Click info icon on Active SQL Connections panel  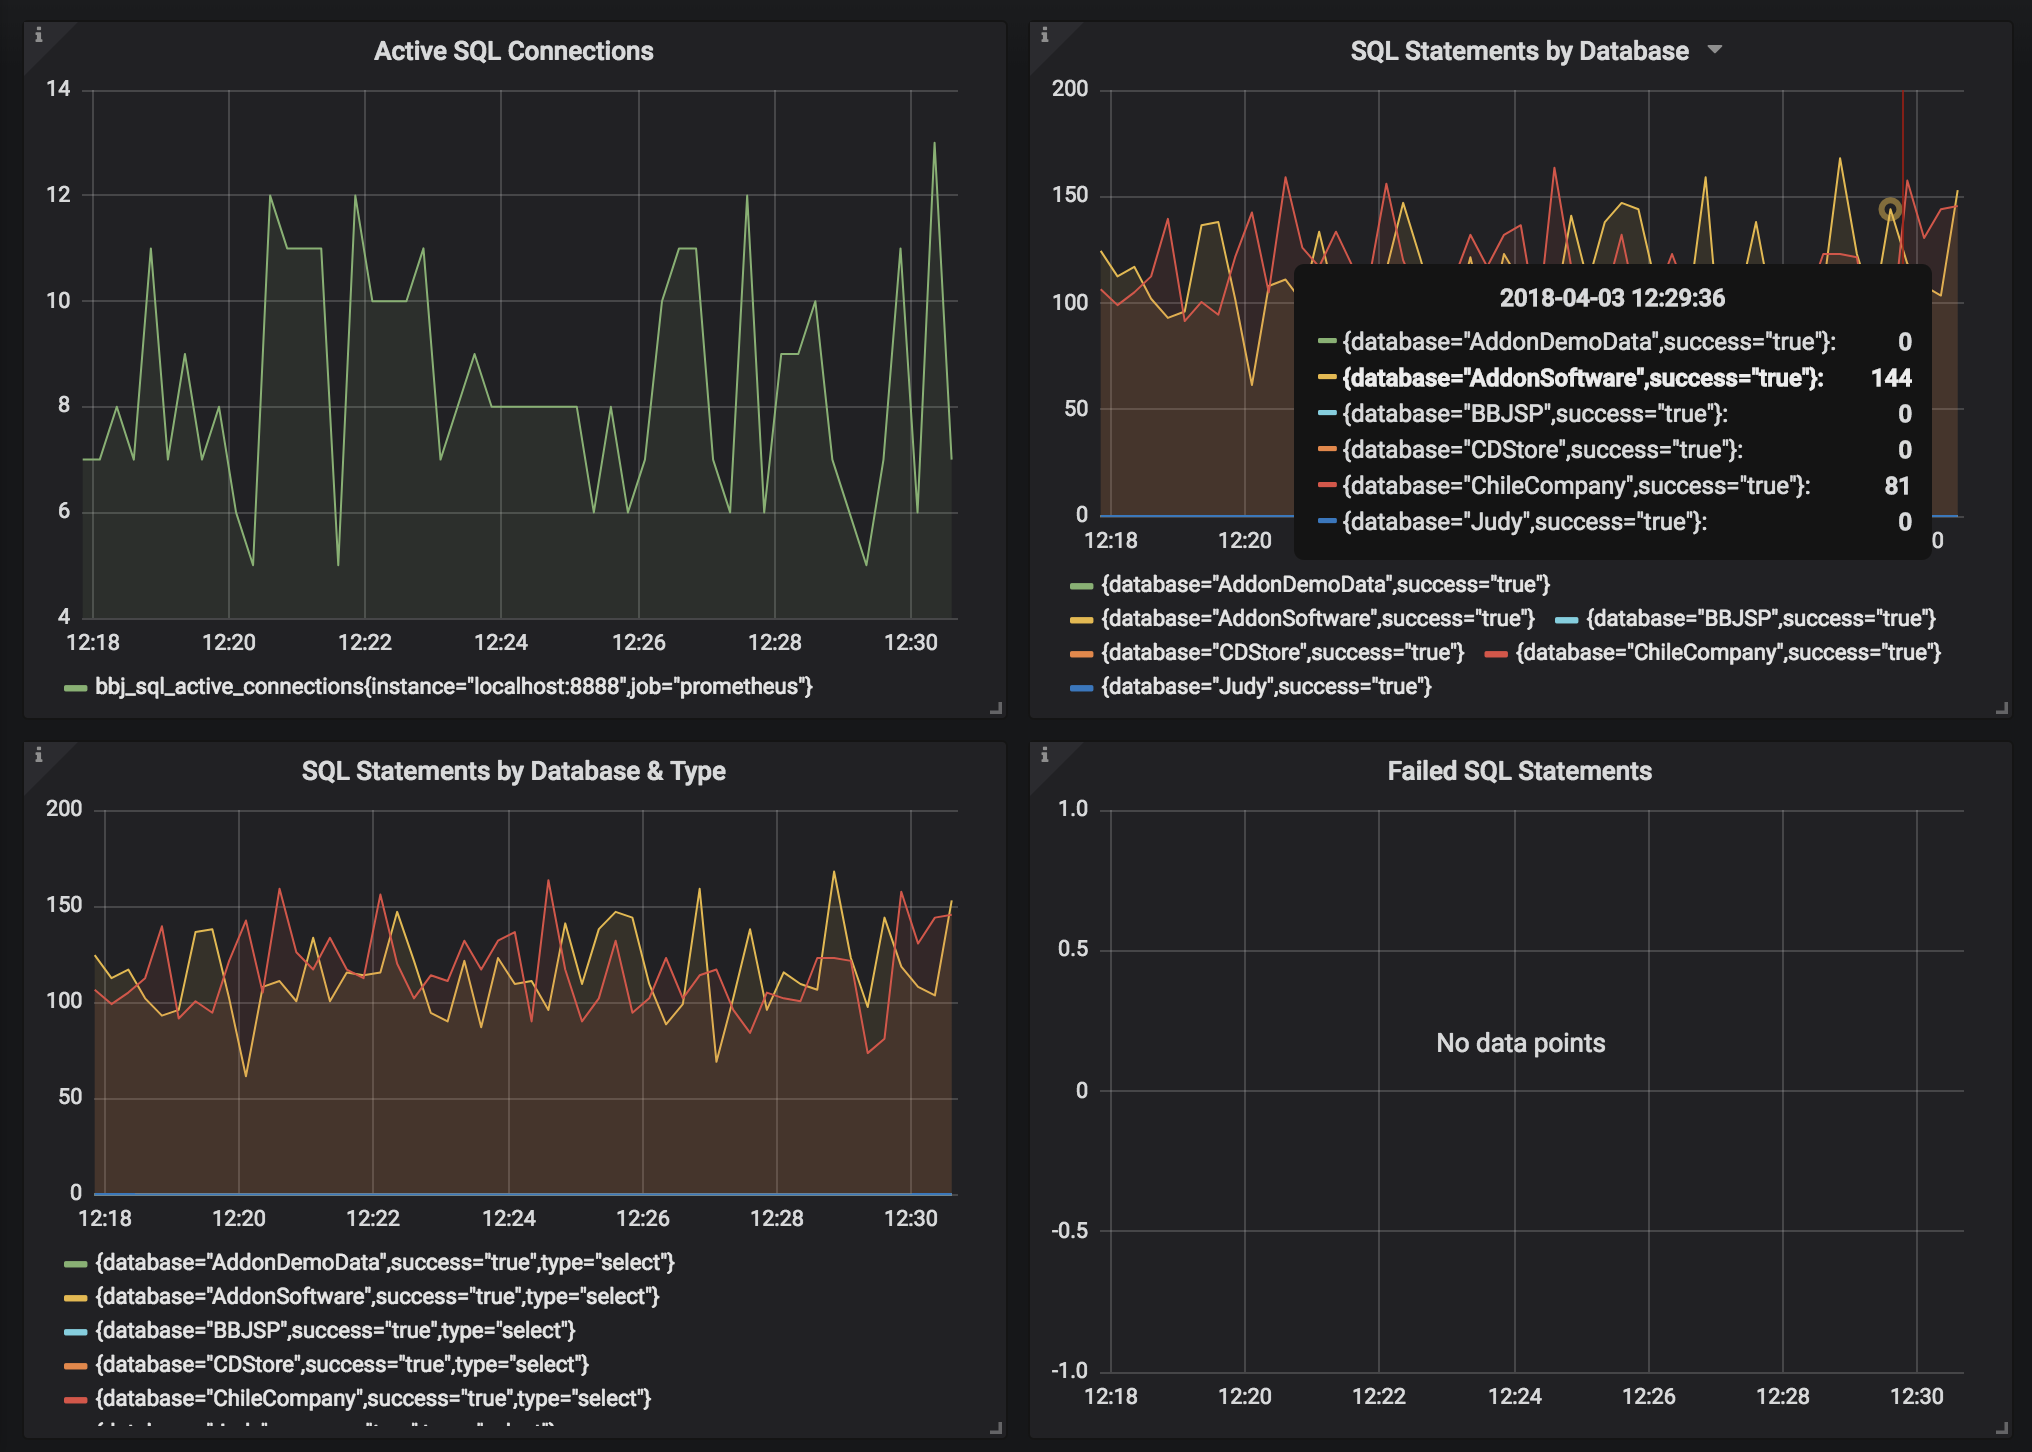(38, 35)
